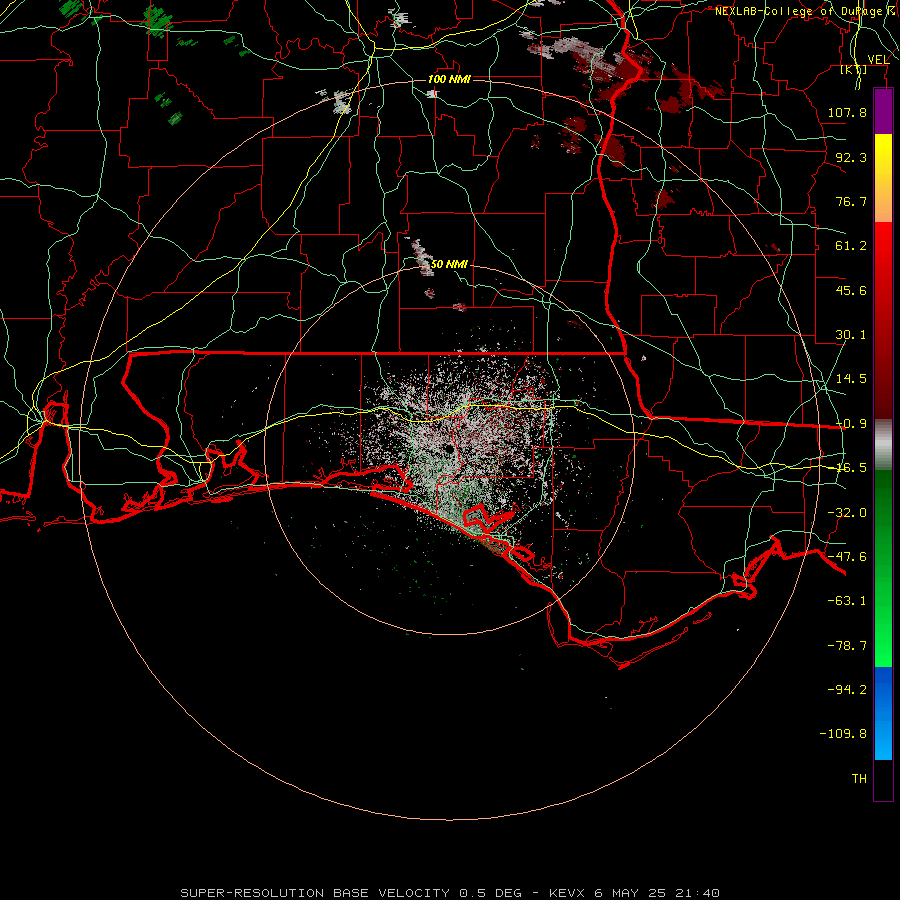Click the "[KT]" units label
This screenshot has height=900, width=900.
854,69
